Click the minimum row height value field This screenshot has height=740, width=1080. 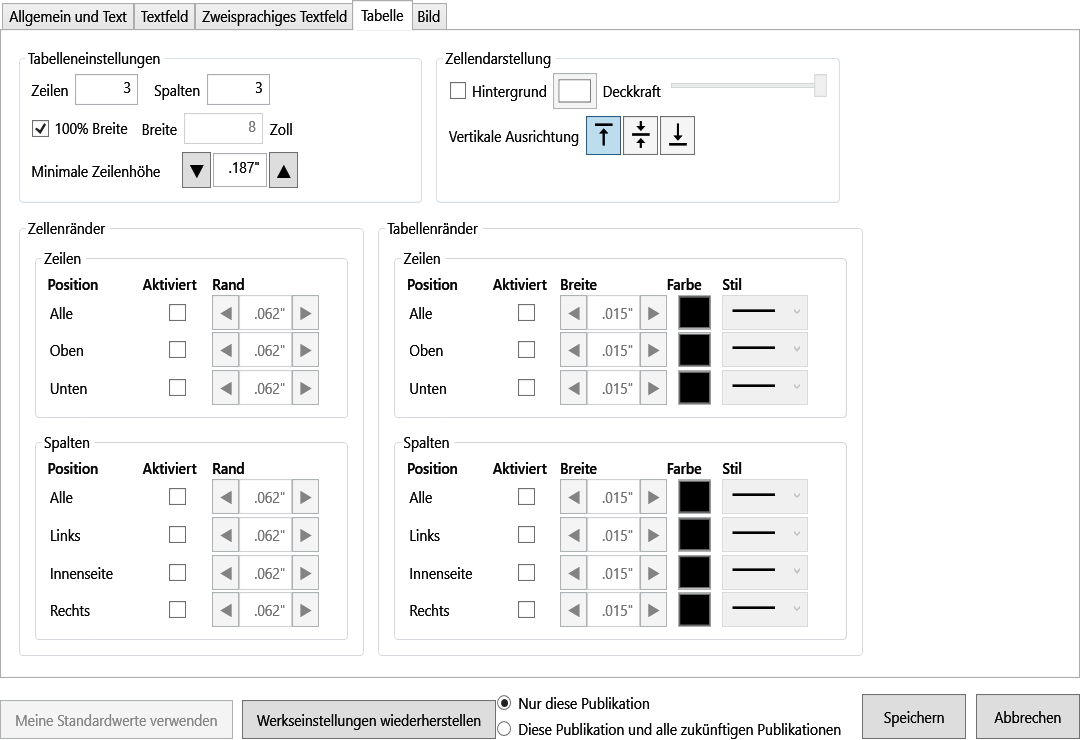240,169
